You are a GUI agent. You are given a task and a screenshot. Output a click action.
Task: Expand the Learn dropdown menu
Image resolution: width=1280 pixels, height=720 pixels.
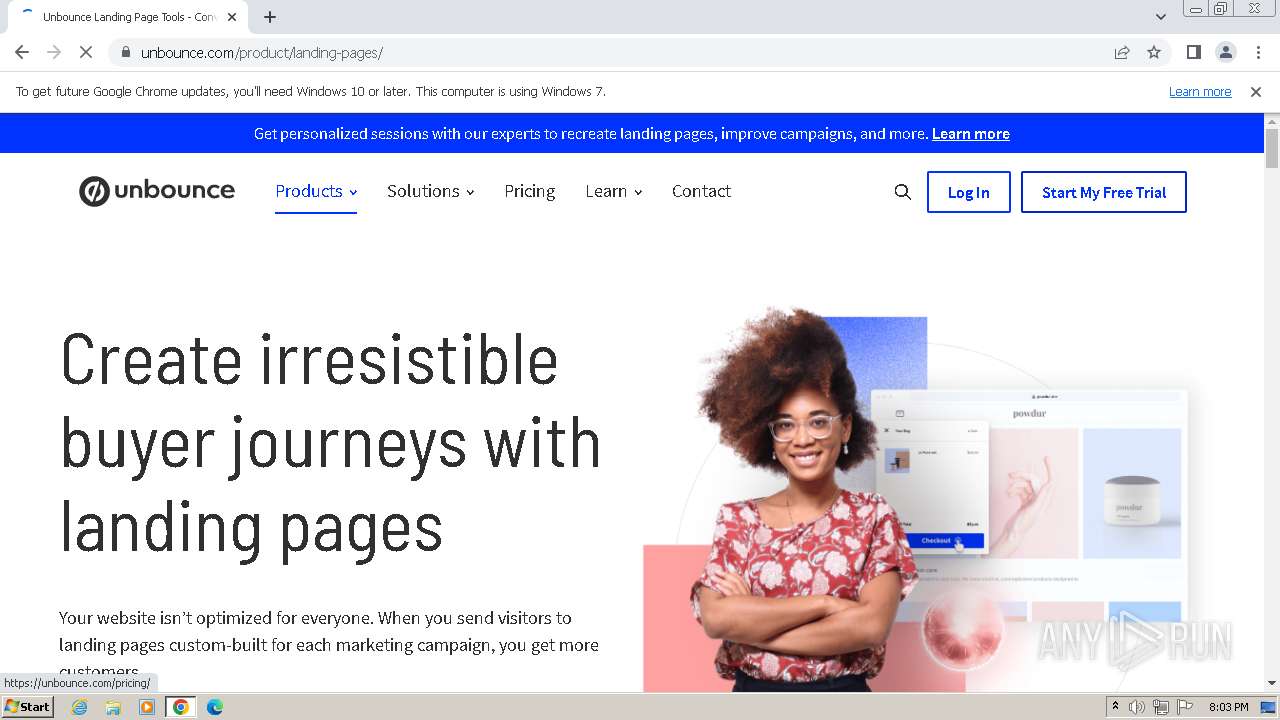click(x=613, y=191)
